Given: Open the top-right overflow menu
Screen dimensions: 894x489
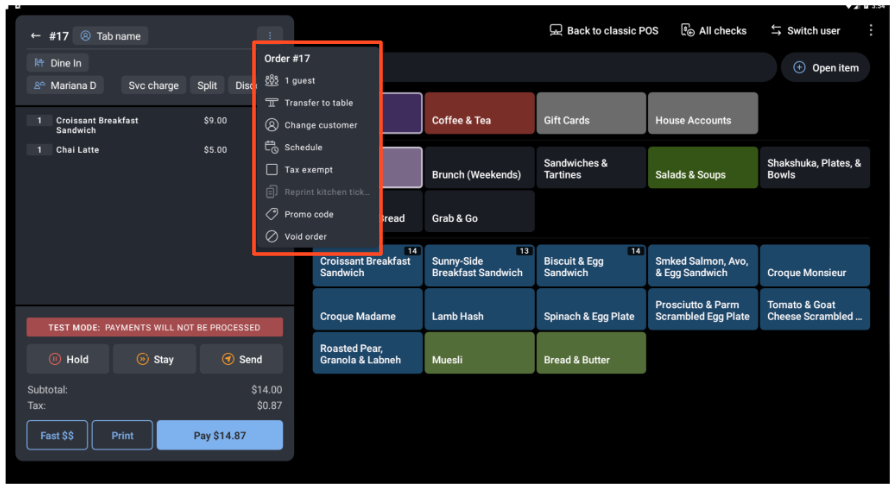Looking at the screenshot, I should (870, 31).
